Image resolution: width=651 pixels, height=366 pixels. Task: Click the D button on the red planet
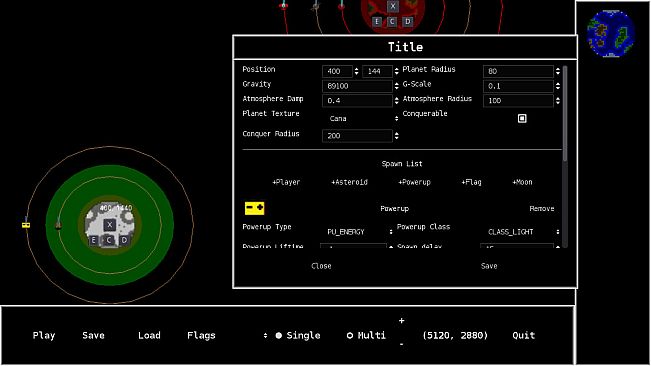point(408,21)
